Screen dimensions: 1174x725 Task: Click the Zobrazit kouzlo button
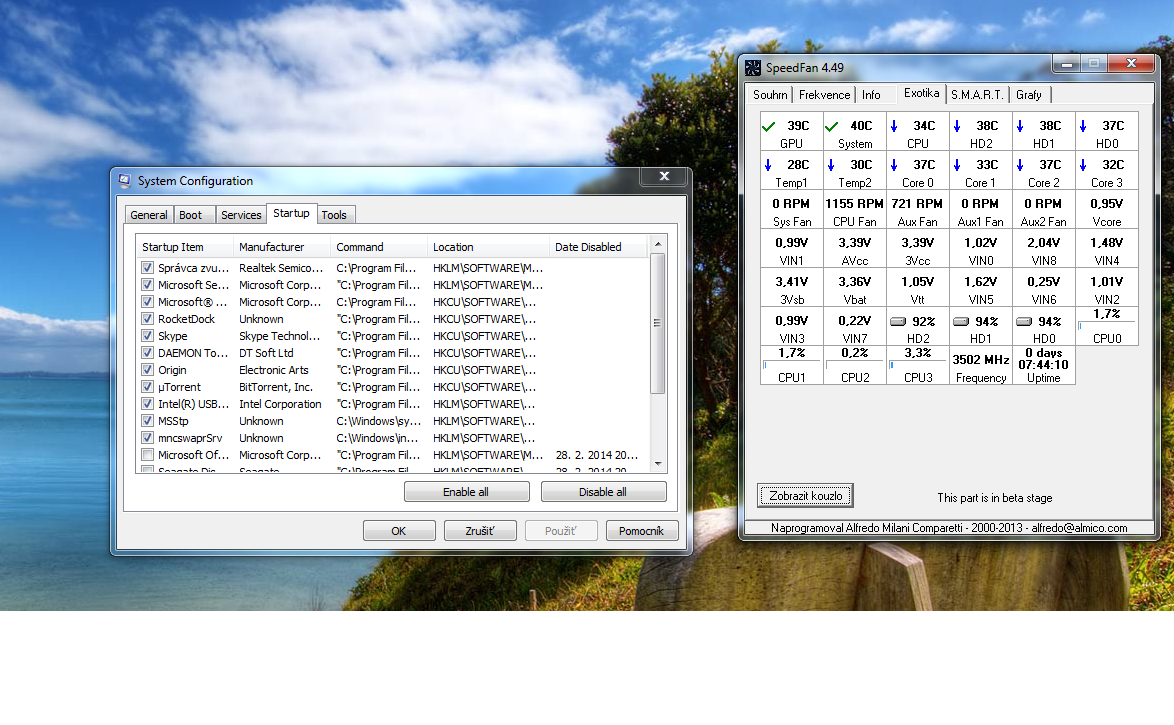click(x=805, y=496)
